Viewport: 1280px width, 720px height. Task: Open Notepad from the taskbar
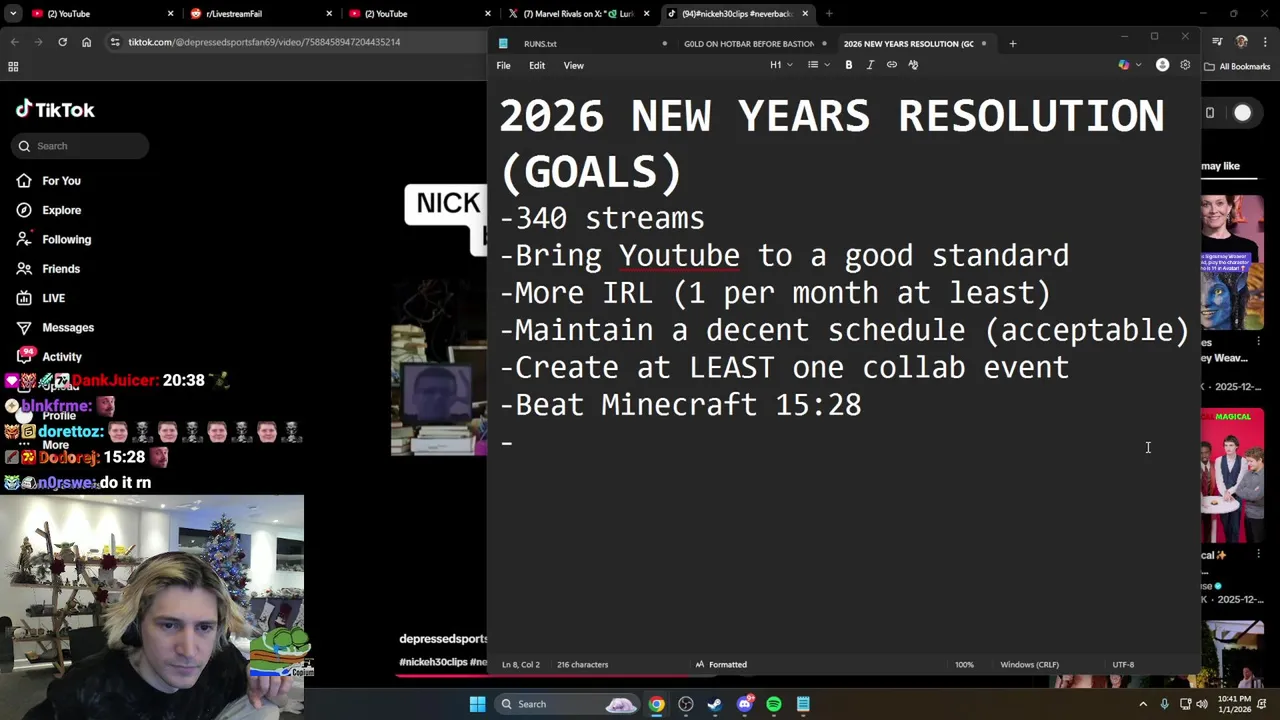coord(803,704)
